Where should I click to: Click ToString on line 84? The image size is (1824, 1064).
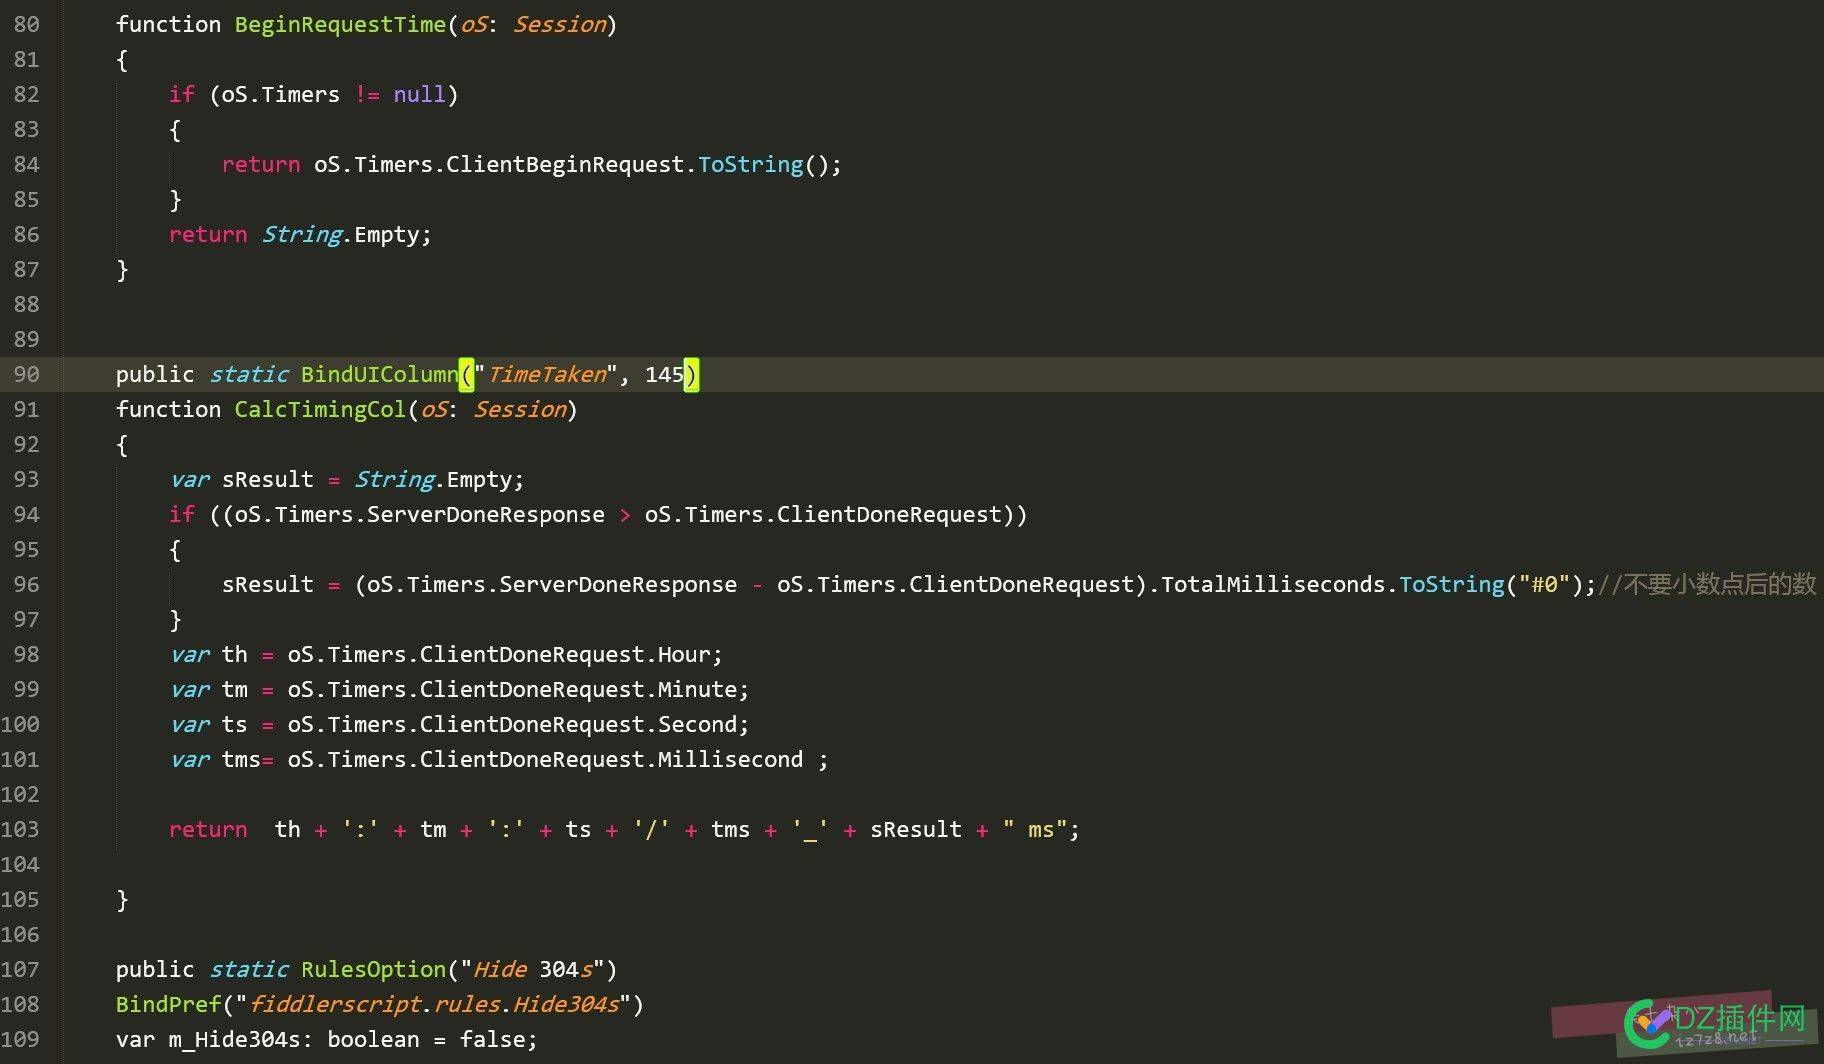(x=751, y=164)
